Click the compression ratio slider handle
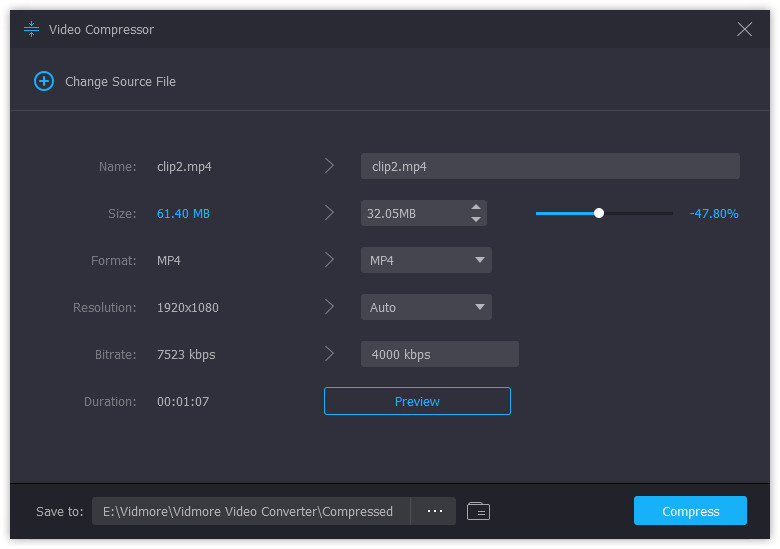 coord(599,213)
